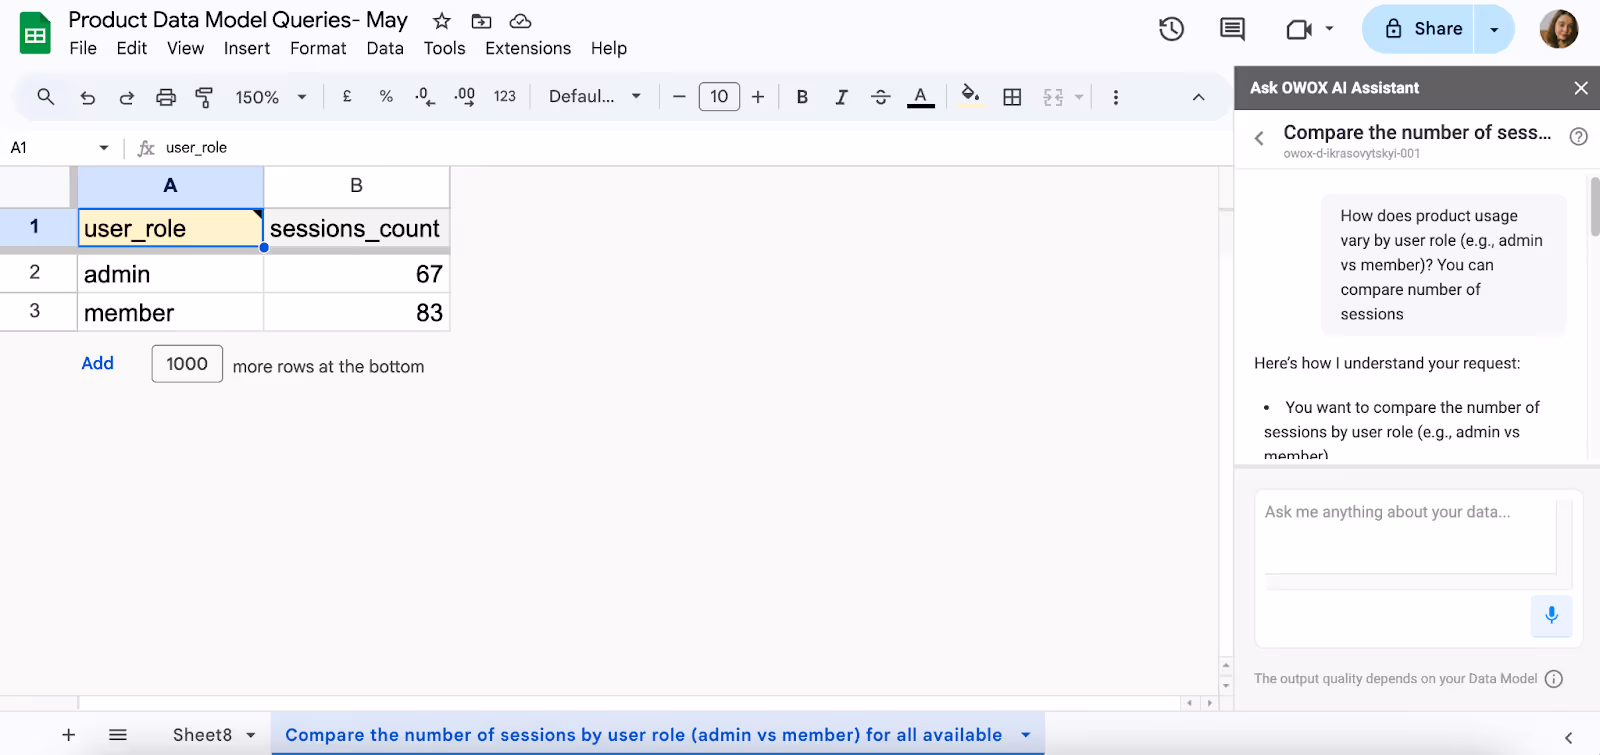Image resolution: width=1600 pixels, height=755 pixels.
Task: Click the 1000 rows count field
Action: tap(187, 364)
